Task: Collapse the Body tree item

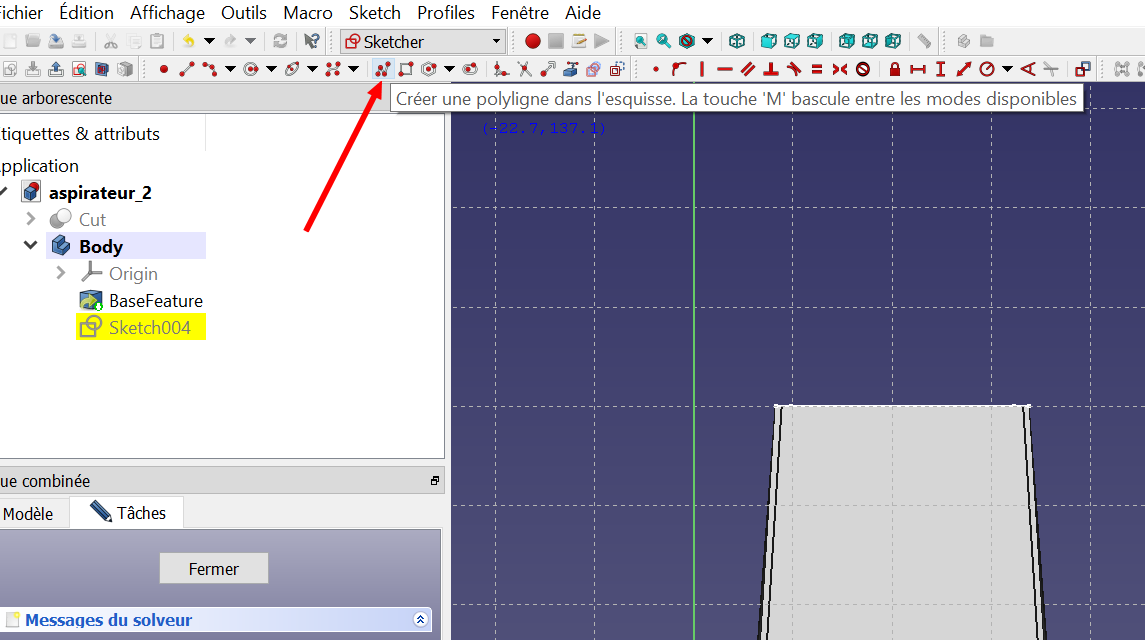Action: coord(31,245)
